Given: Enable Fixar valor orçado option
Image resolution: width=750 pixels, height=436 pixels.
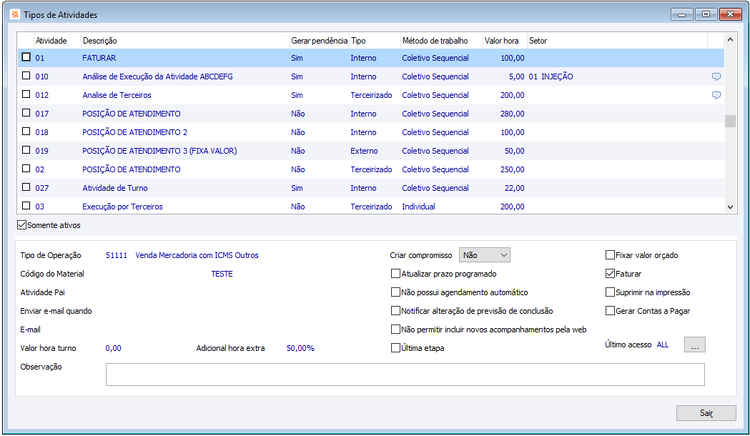Looking at the screenshot, I should coord(610,255).
